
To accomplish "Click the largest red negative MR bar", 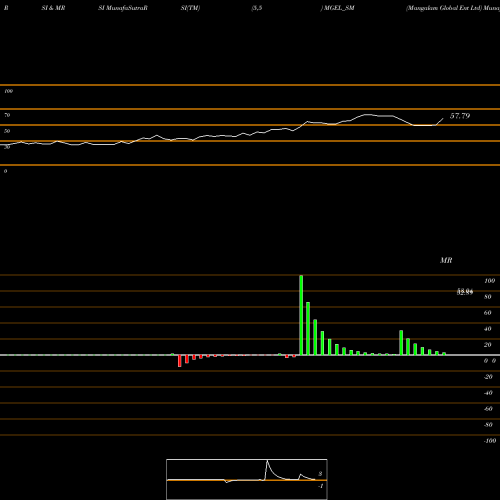I will click(180, 361).
